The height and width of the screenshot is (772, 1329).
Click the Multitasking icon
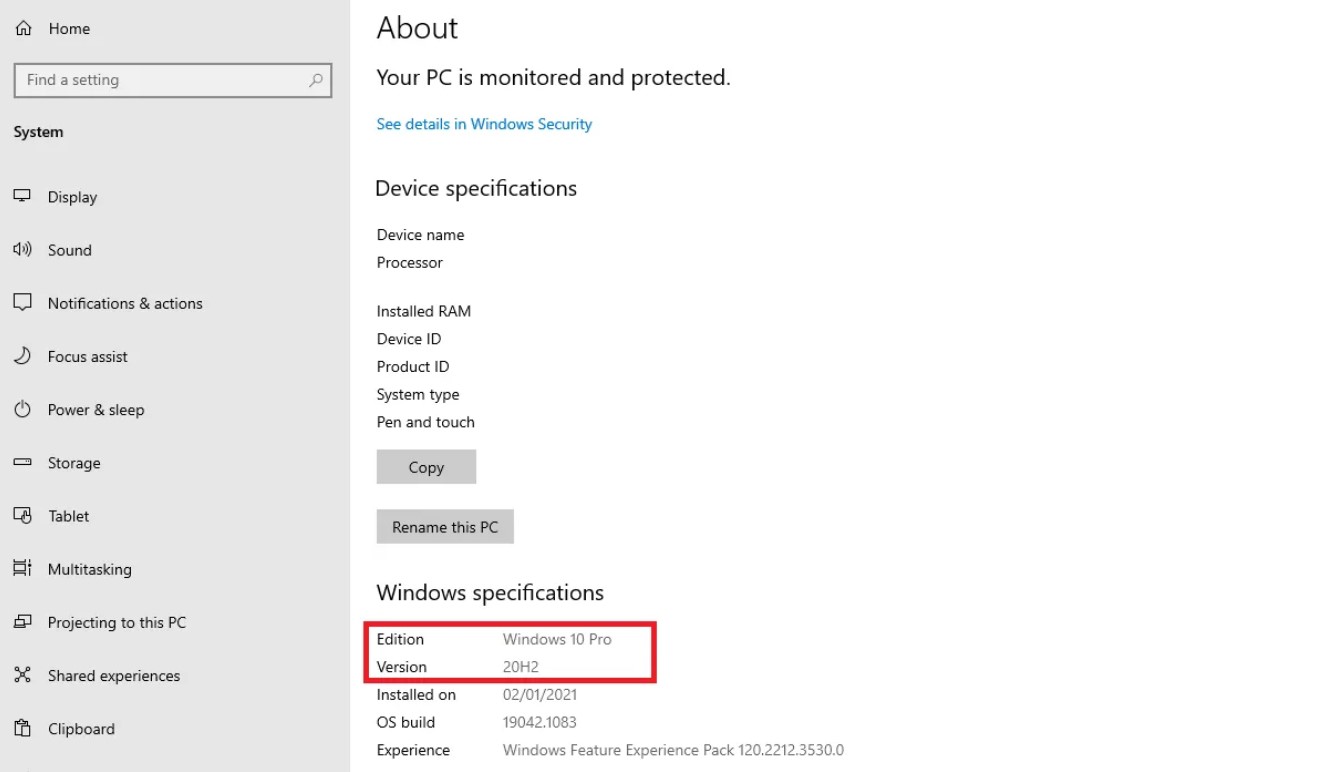(x=22, y=569)
